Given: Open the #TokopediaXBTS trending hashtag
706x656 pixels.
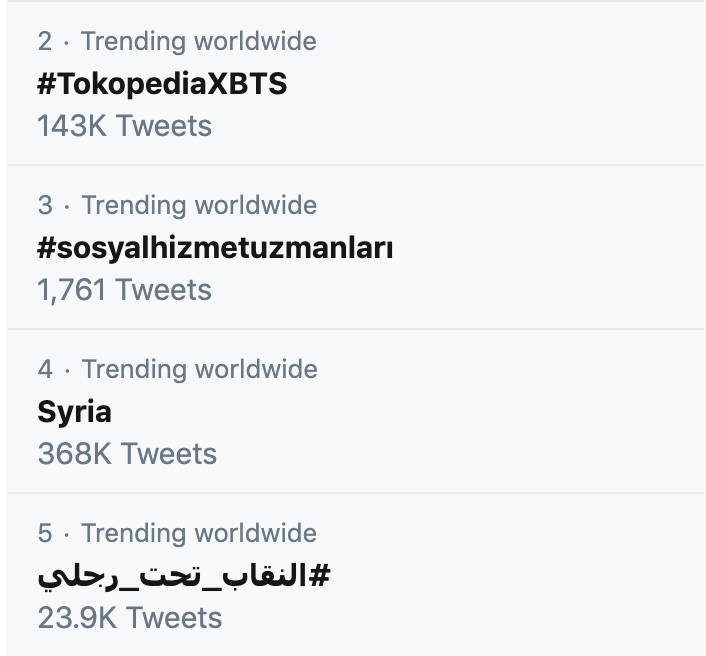Looking at the screenshot, I should [x=162, y=84].
